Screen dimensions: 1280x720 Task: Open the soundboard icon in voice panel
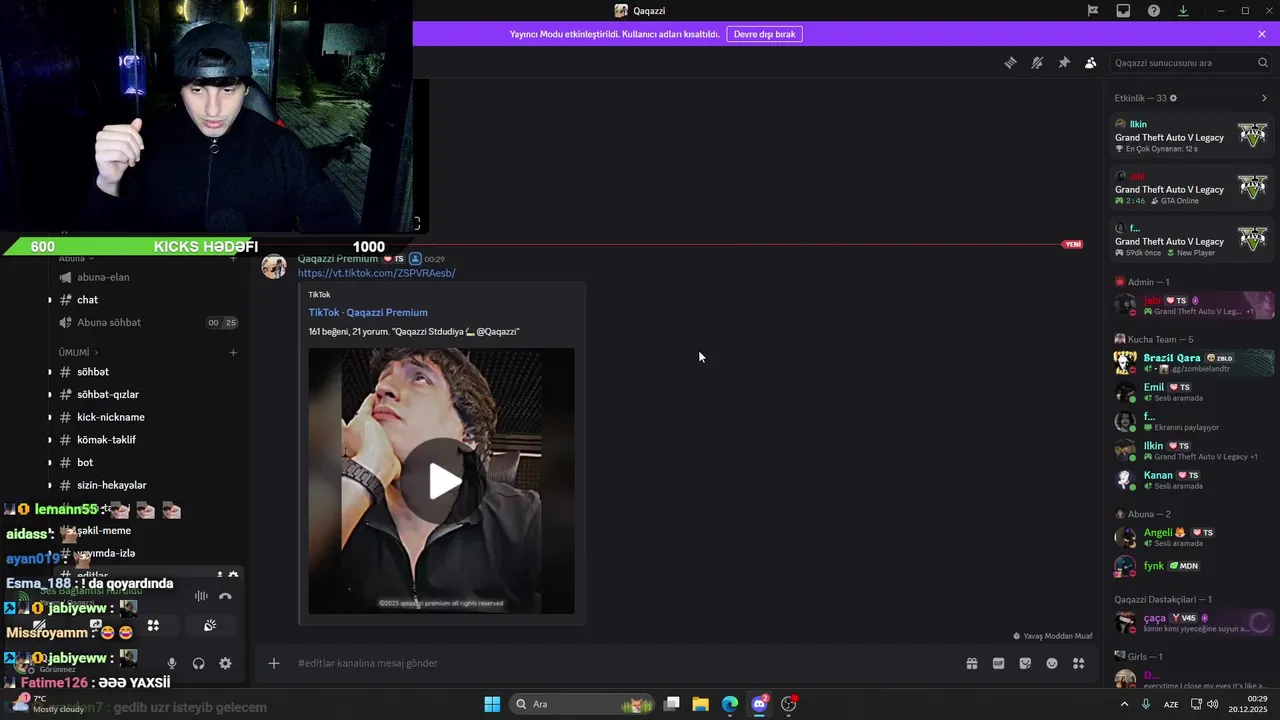pyautogui.click(x=210, y=626)
